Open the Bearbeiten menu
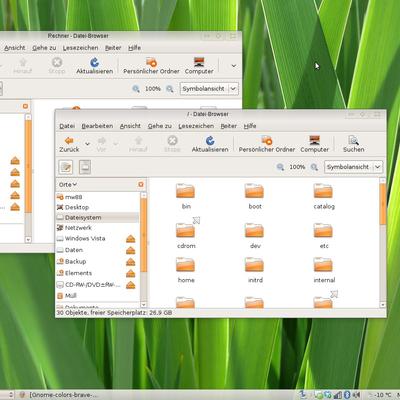400x400 pixels. (97, 126)
